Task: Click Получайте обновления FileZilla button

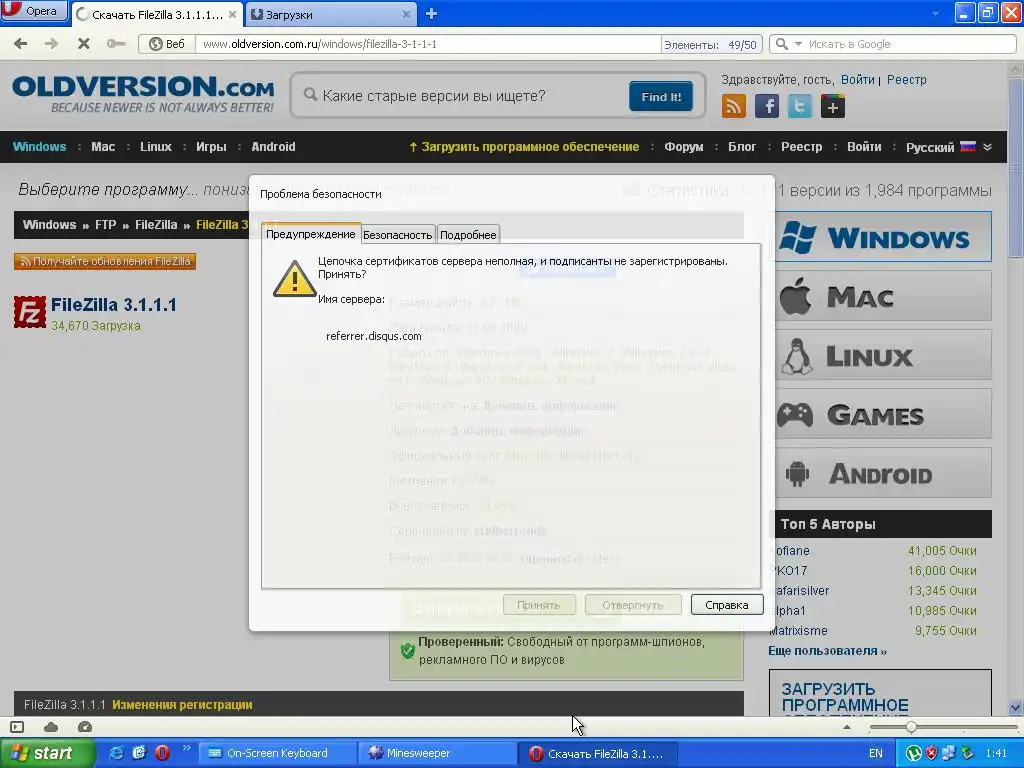Action: (x=105, y=261)
